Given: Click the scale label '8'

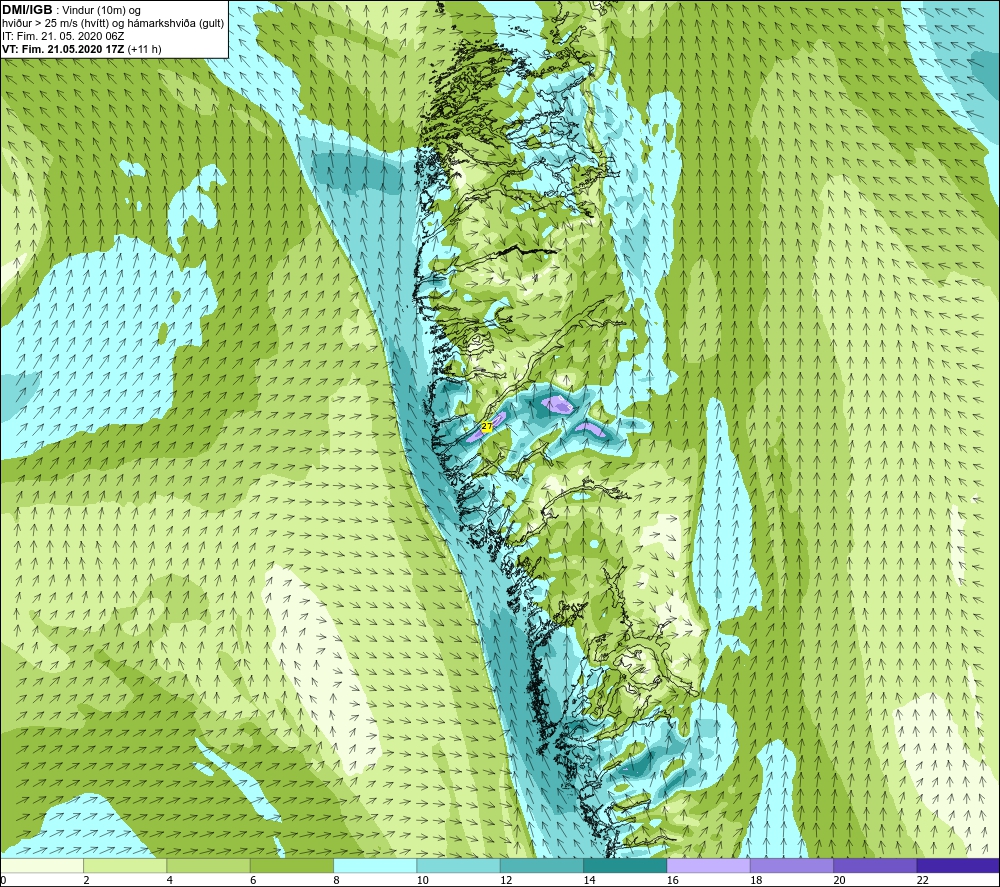Looking at the screenshot, I should pos(336,880).
